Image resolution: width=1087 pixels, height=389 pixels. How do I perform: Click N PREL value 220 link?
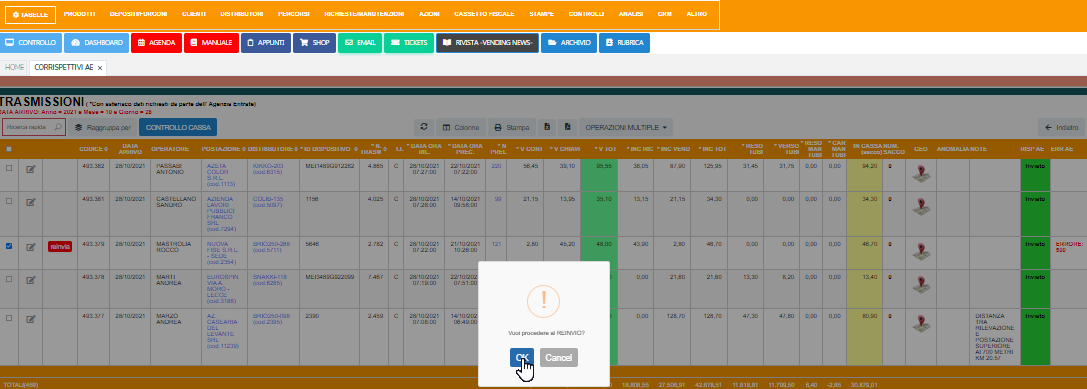(496, 166)
